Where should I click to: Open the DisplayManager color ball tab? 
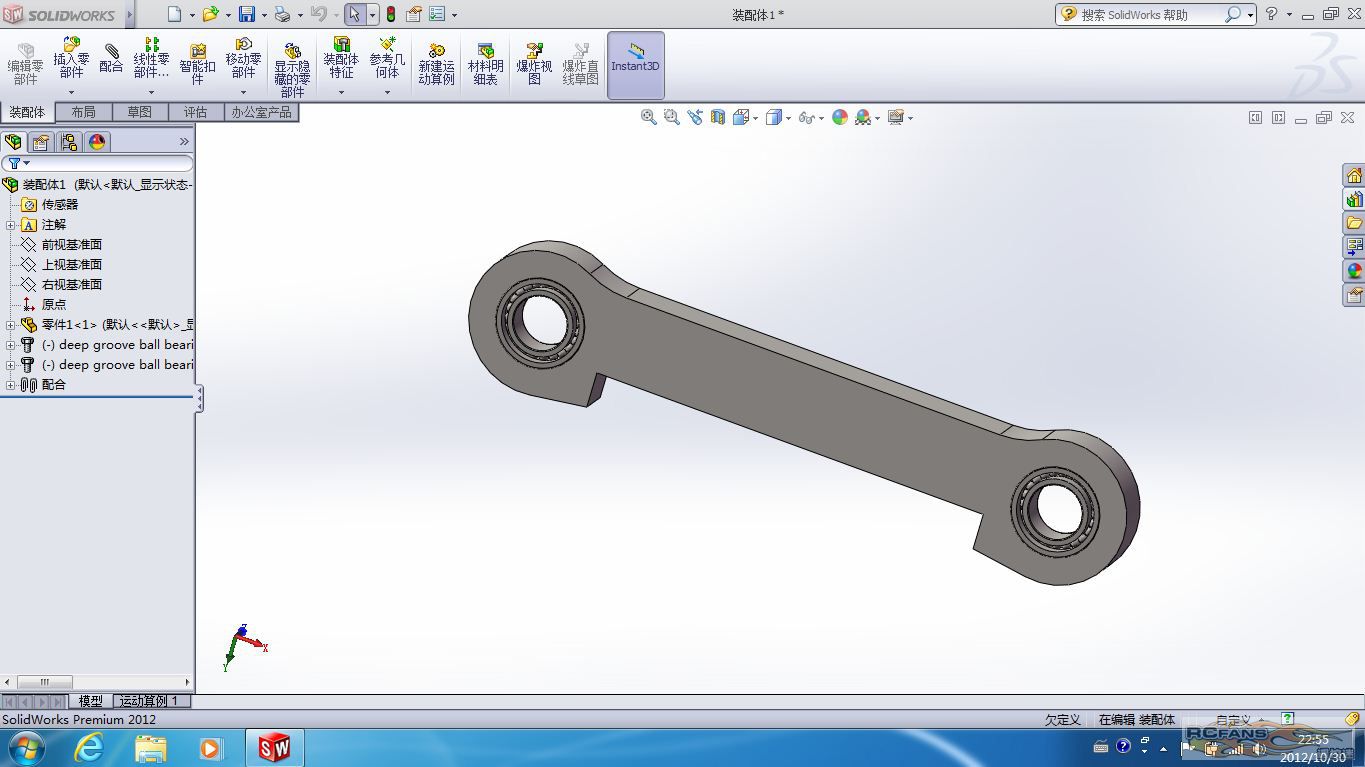(x=96, y=142)
